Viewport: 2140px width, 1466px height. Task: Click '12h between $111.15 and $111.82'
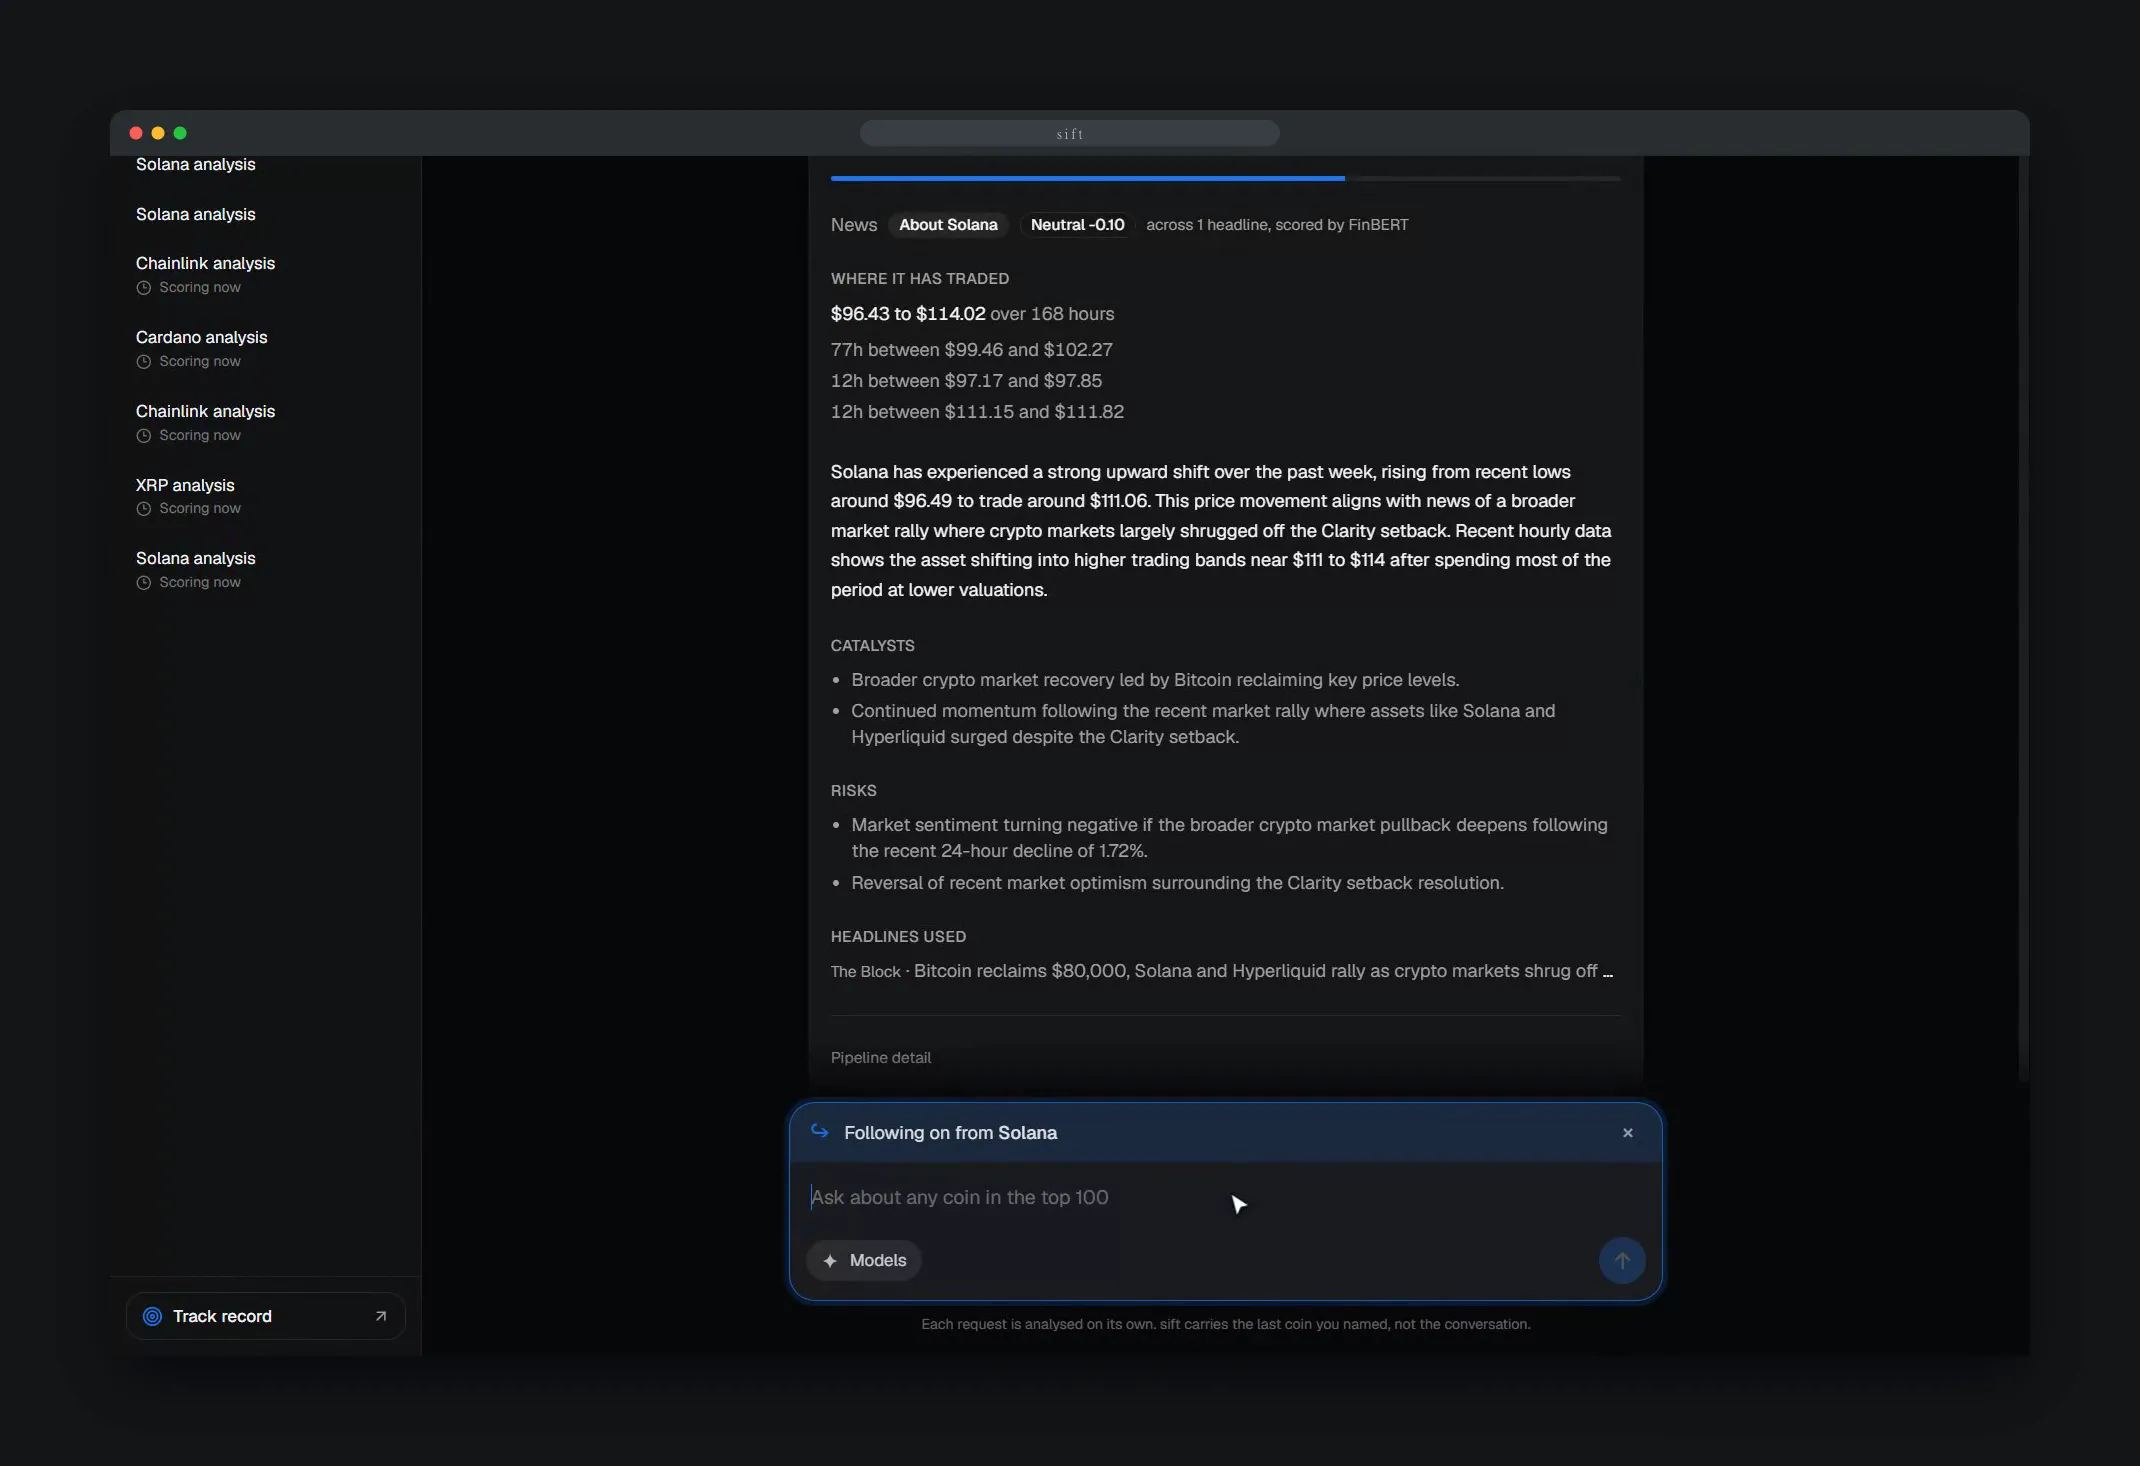click(x=977, y=412)
